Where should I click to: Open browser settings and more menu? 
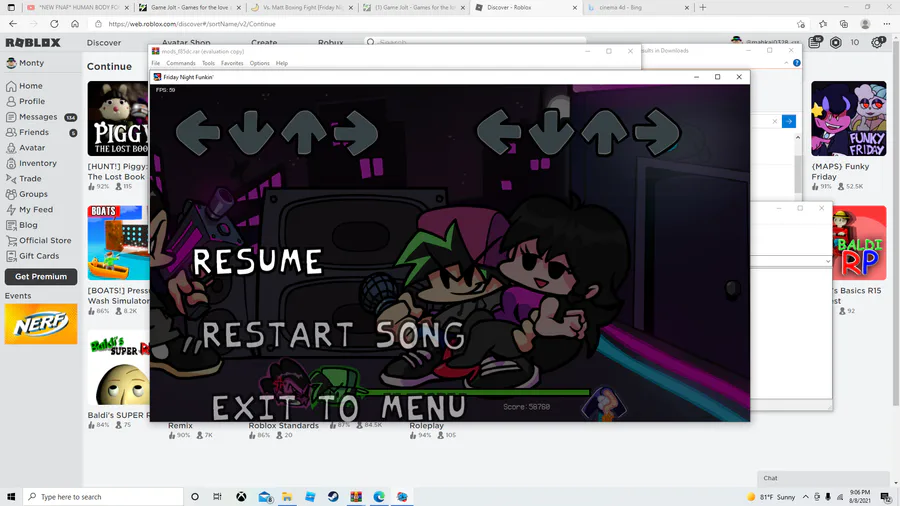[887, 24]
